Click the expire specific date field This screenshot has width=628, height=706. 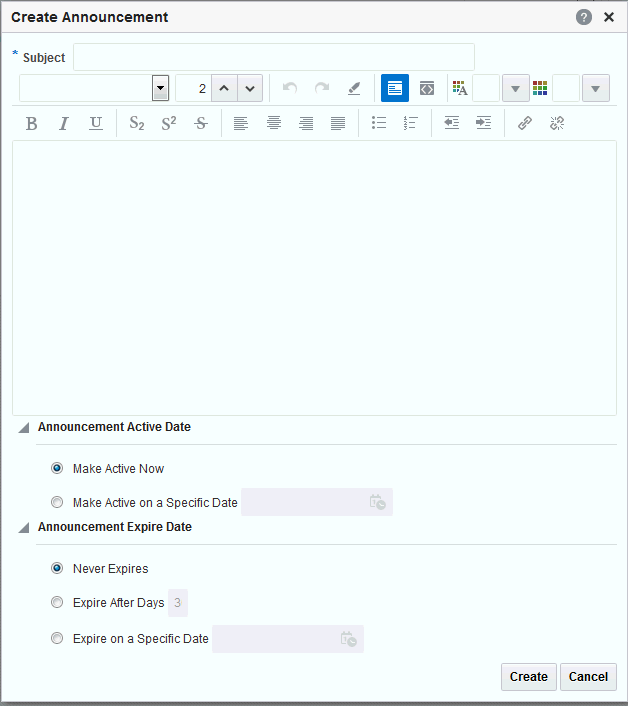pyautogui.click(x=288, y=639)
